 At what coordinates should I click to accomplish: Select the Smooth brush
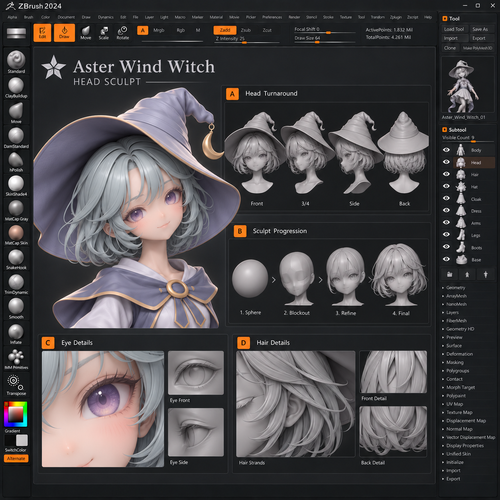click(x=16, y=309)
